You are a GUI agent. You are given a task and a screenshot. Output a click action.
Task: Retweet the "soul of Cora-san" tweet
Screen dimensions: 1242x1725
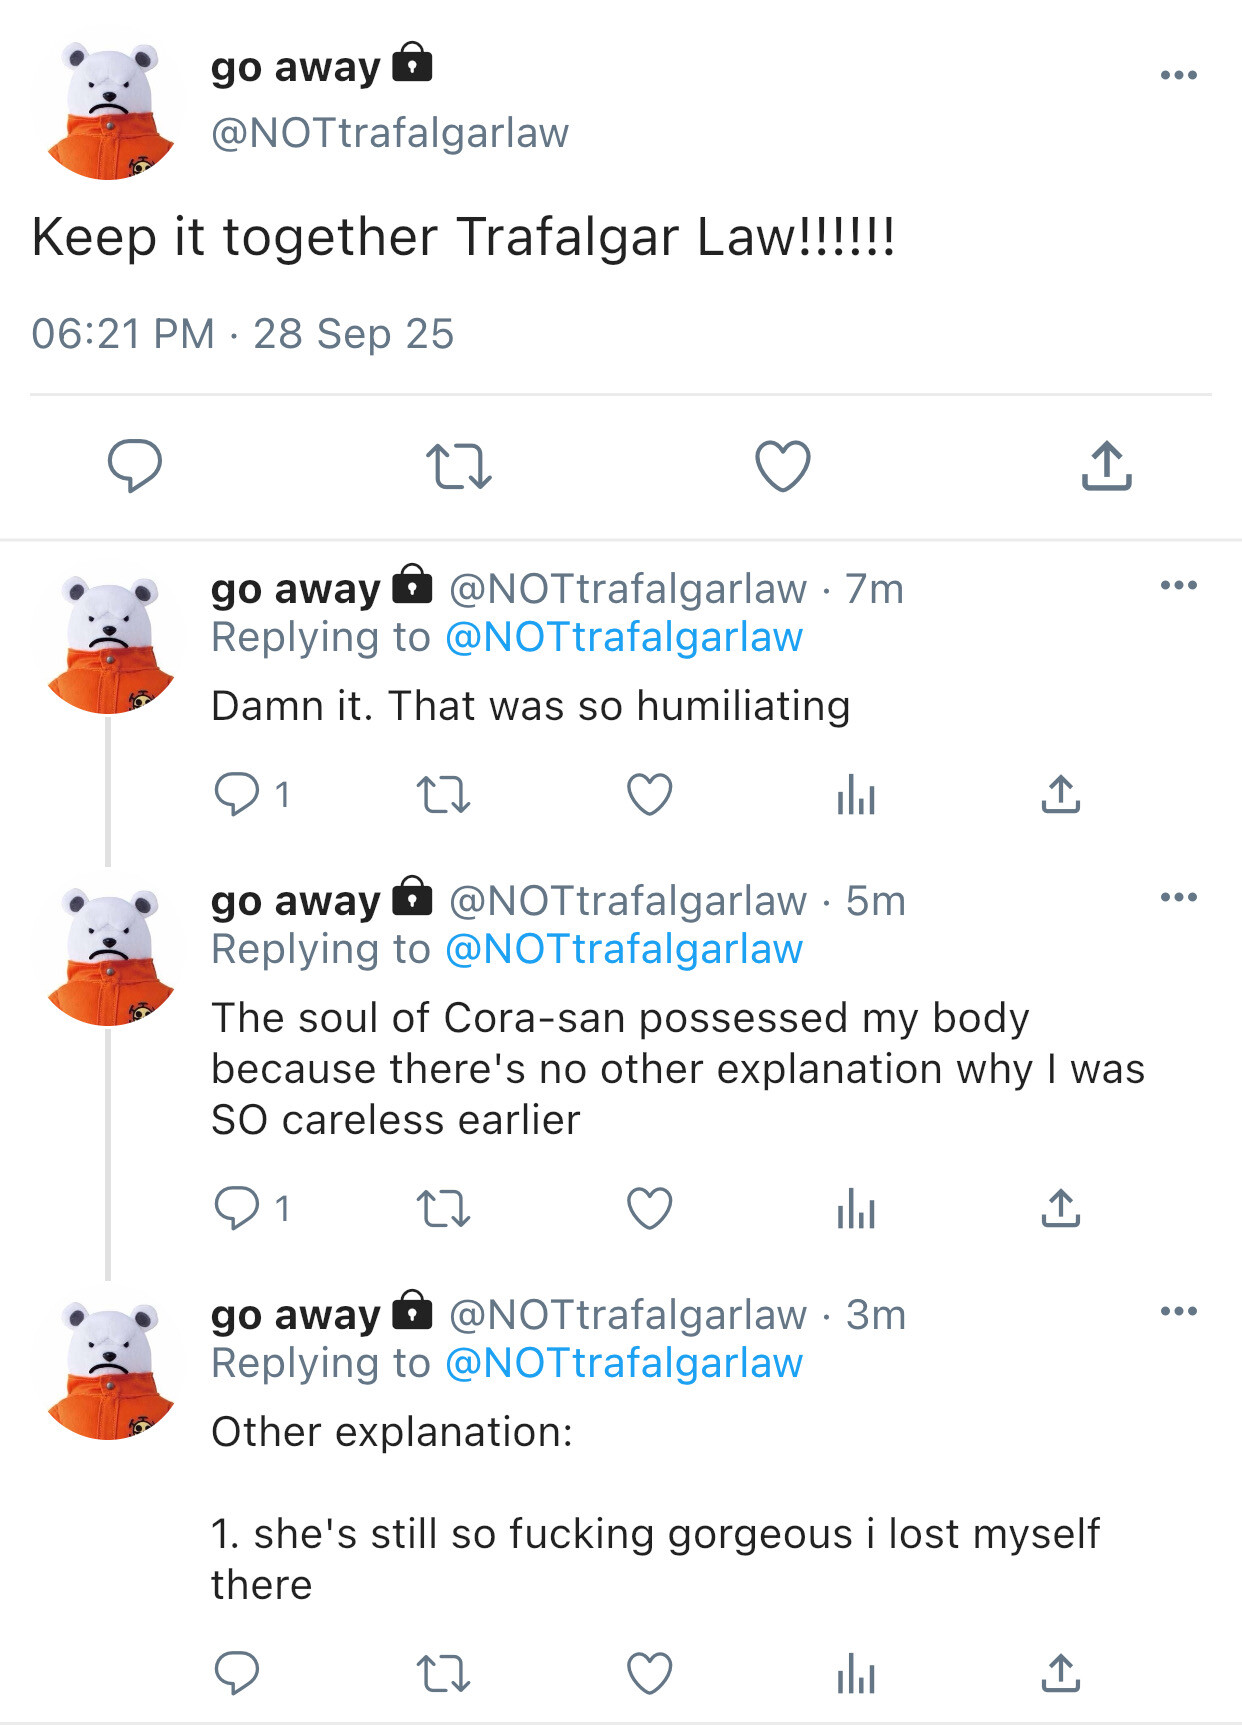point(443,1208)
